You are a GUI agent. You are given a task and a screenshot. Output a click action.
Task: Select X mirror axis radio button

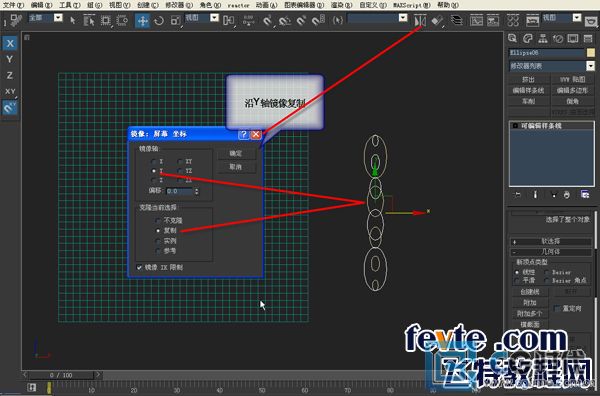pos(154,161)
